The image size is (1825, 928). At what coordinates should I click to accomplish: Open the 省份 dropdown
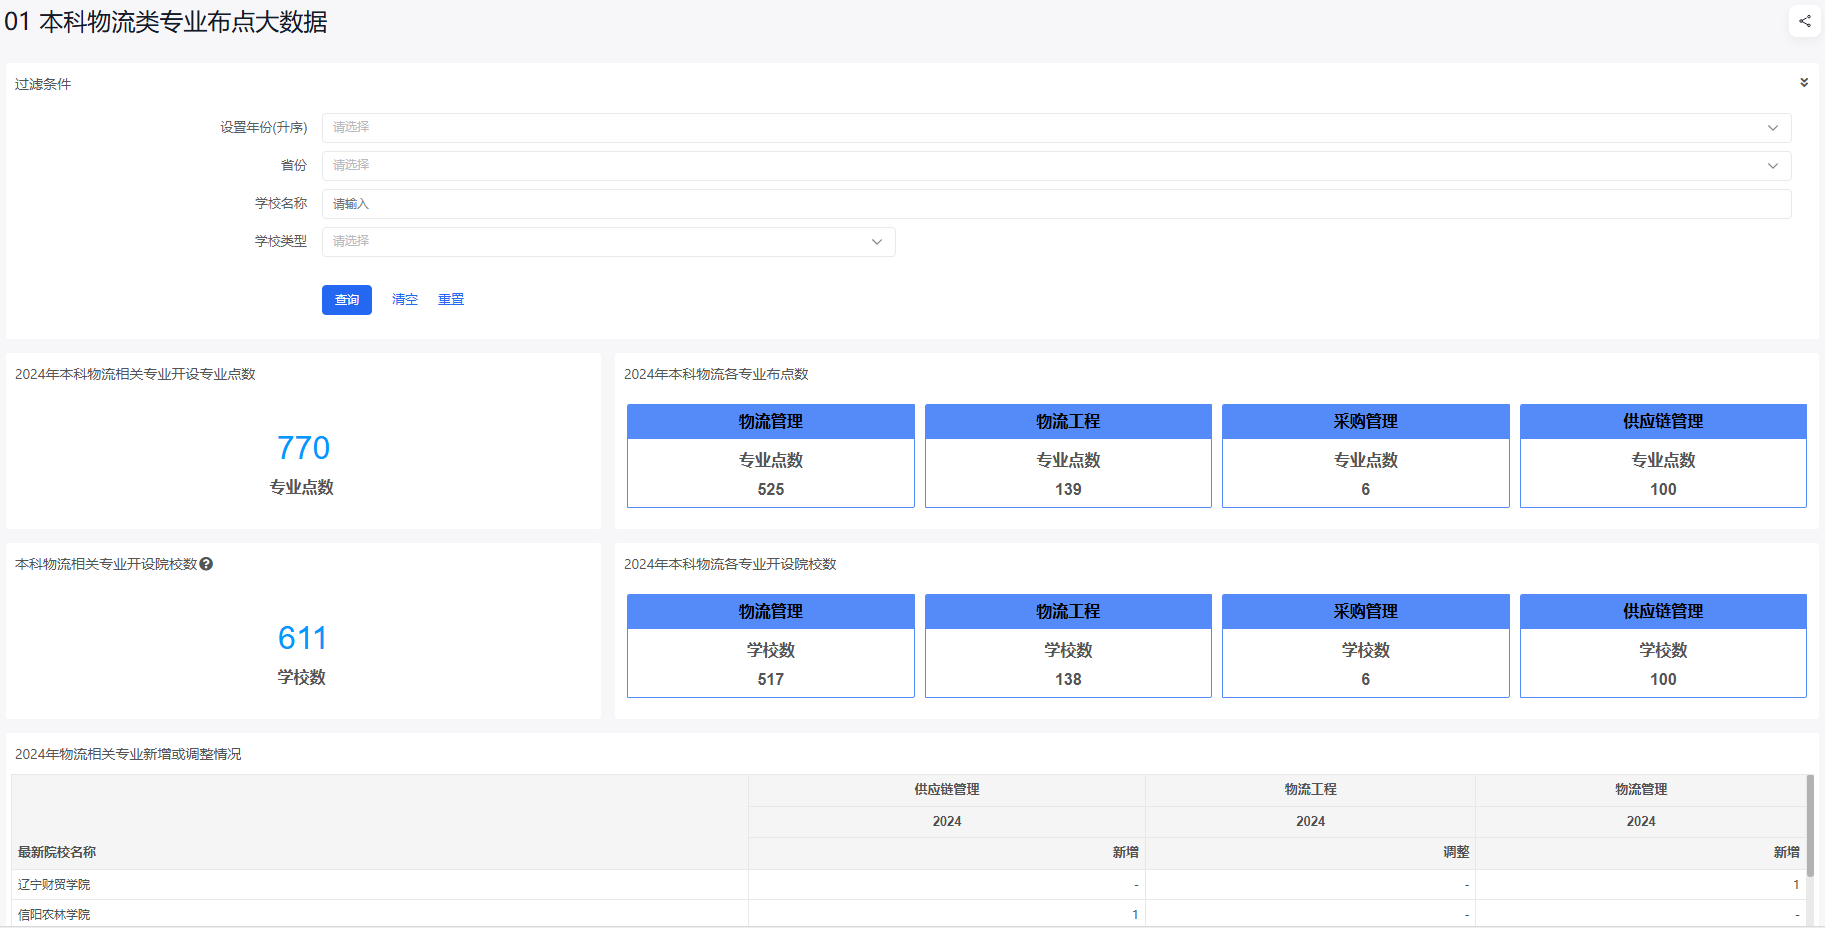pos(1056,166)
